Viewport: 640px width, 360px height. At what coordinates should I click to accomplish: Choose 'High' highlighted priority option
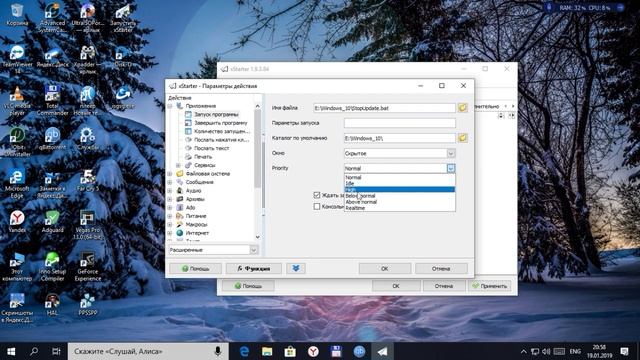point(400,189)
